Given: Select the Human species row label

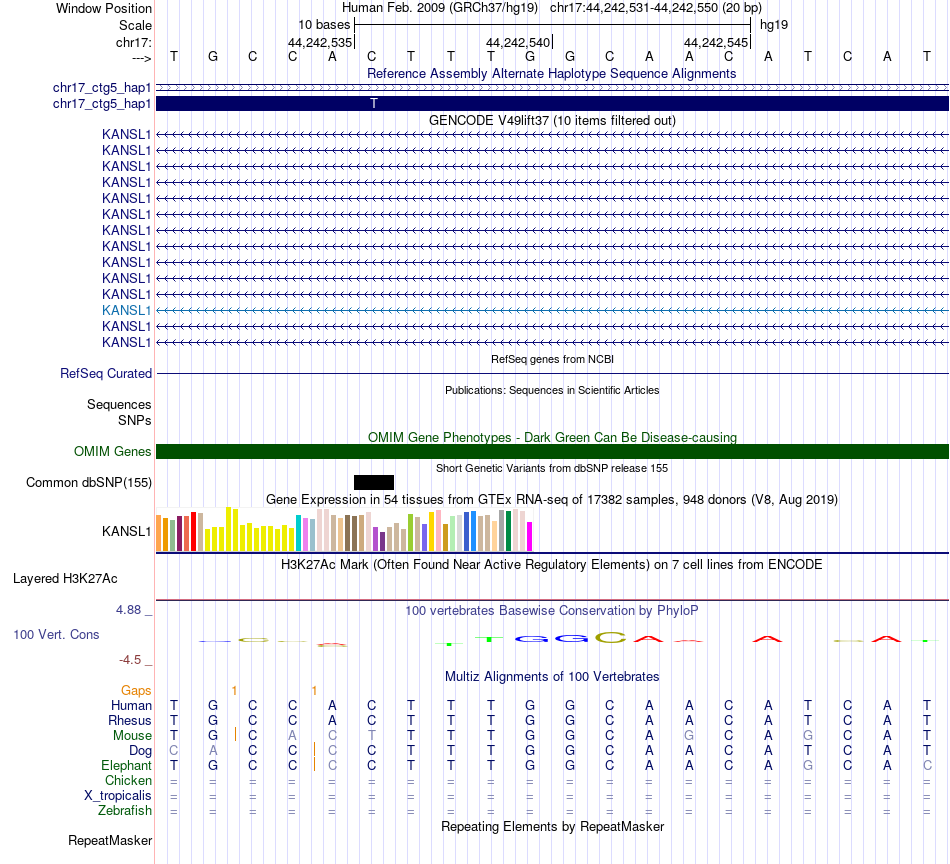Looking at the screenshot, I should click(x=131, y=705).
